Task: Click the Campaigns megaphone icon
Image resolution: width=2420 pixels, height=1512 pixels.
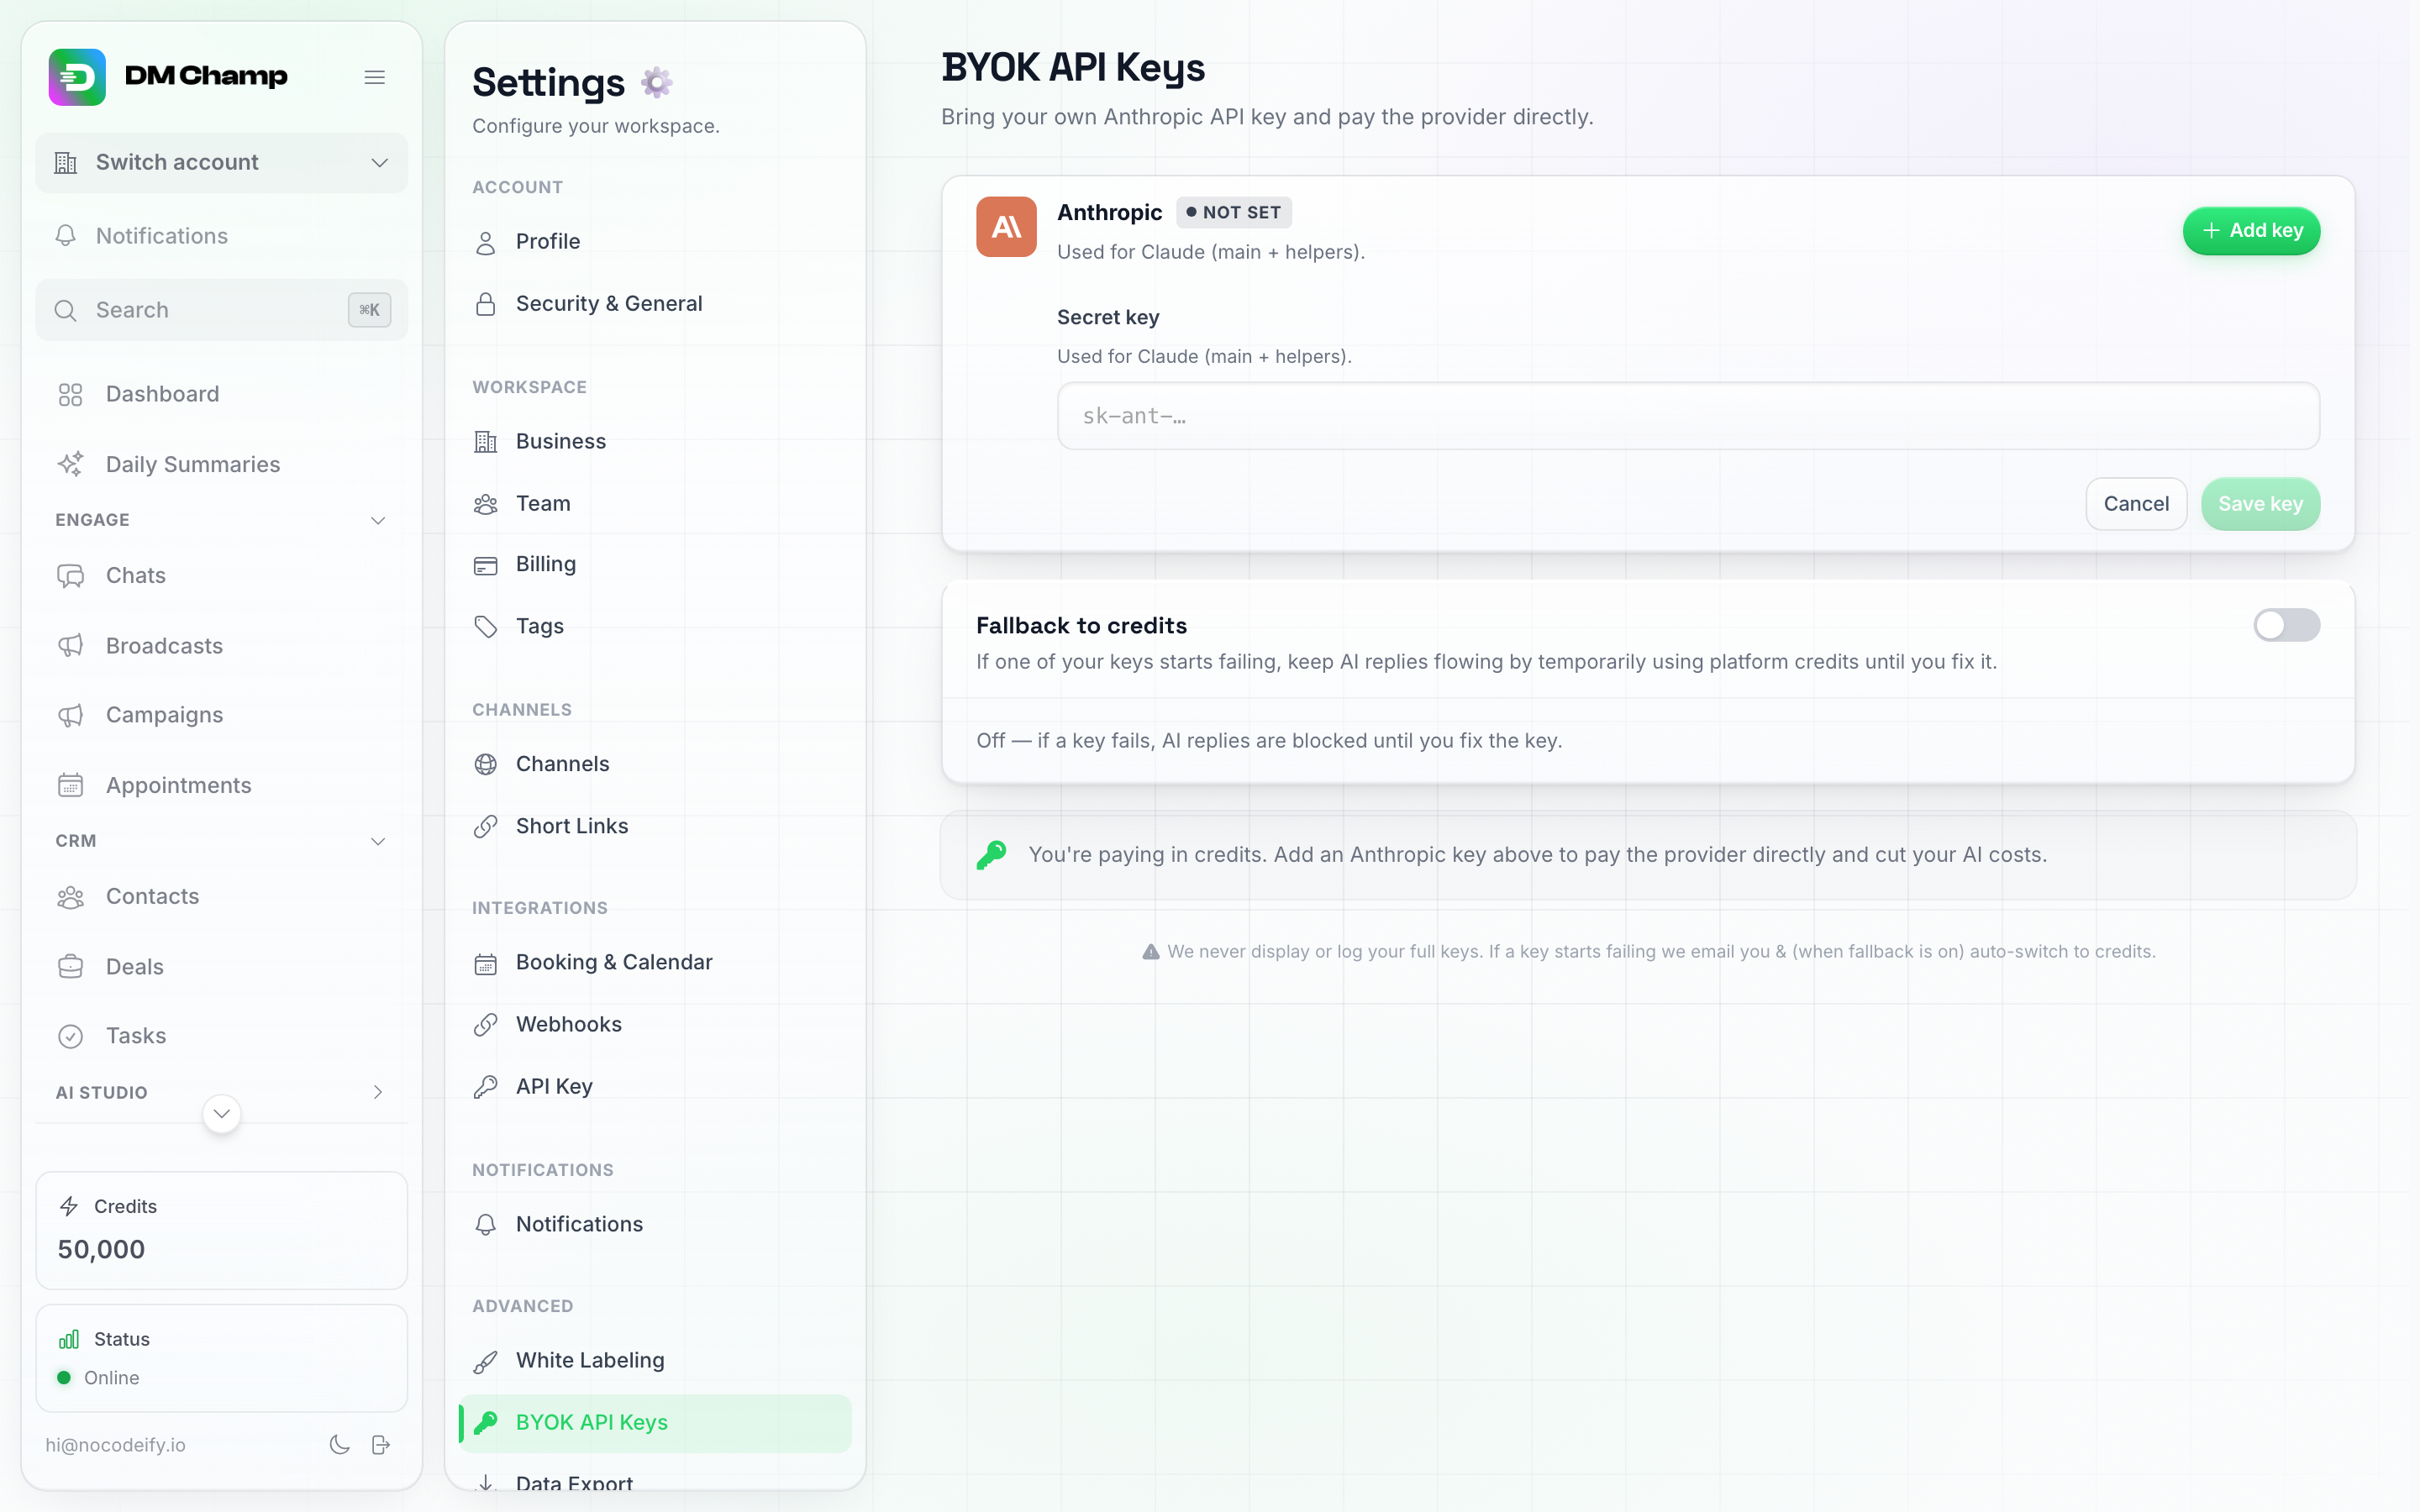Action: (70, 715)
